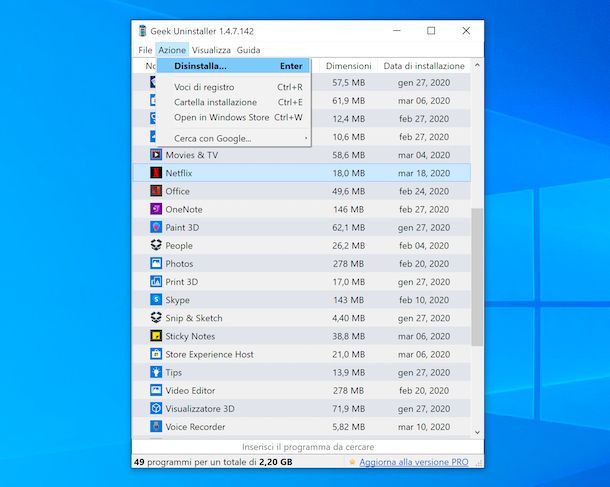Click the 146 MB size of OneNote
Image resolution: width=610 pixels, height=487 pixels.
coord(349,209)
